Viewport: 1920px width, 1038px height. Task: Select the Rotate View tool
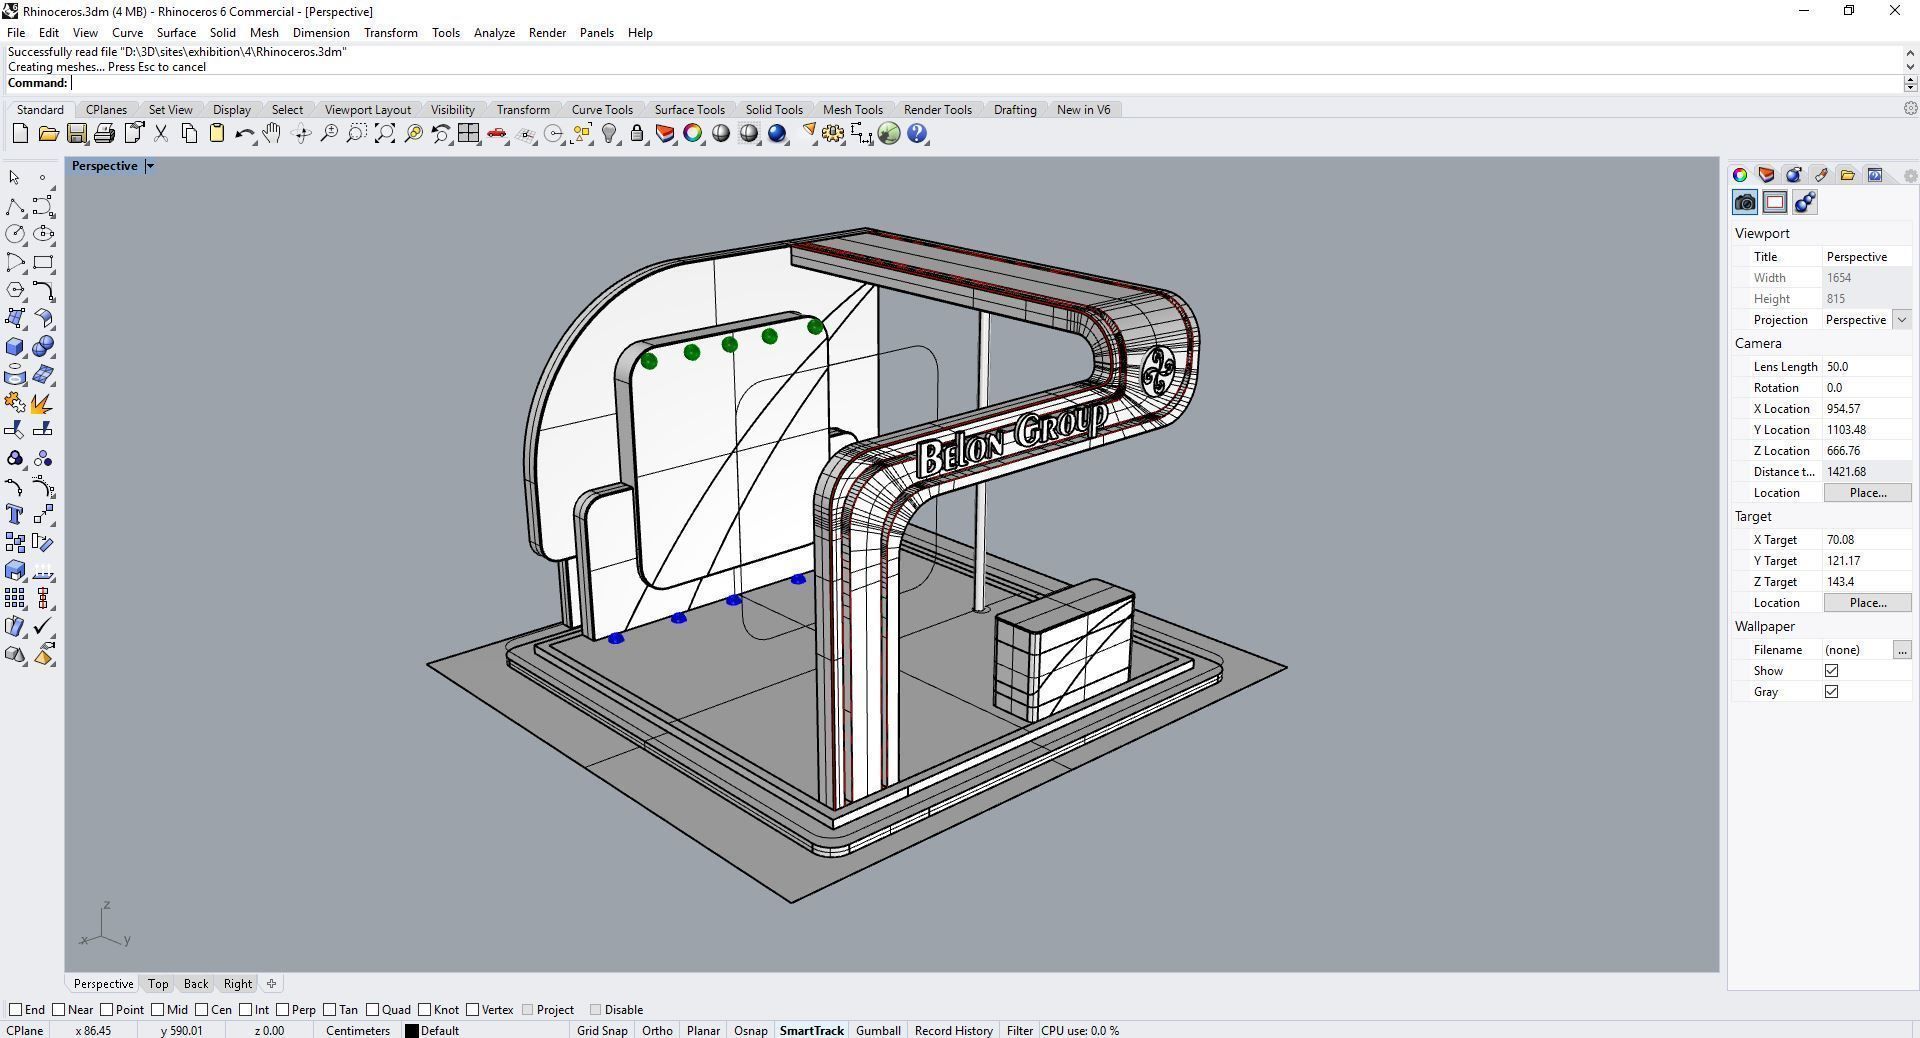[301, 134]
